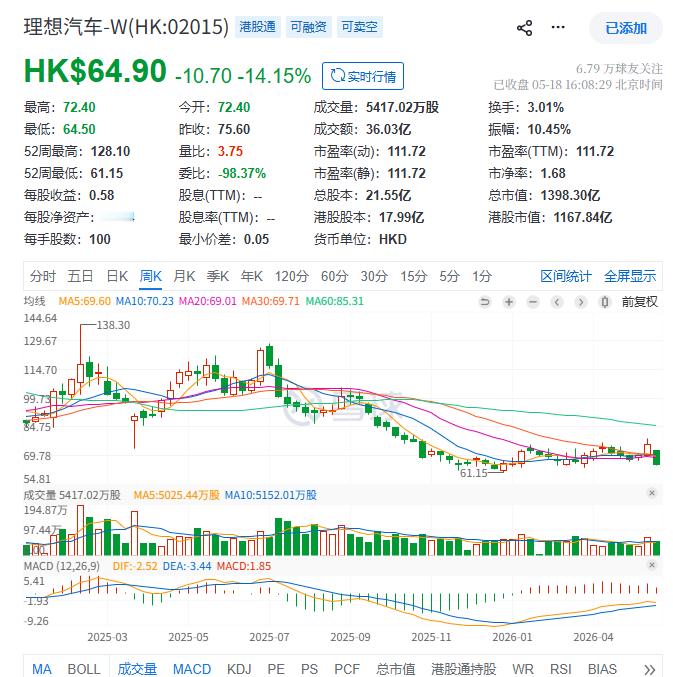673x677 pixels.
Task: Click the blurred 每股净资产 value
Action: pyautogui.click(x=118, y=217)
